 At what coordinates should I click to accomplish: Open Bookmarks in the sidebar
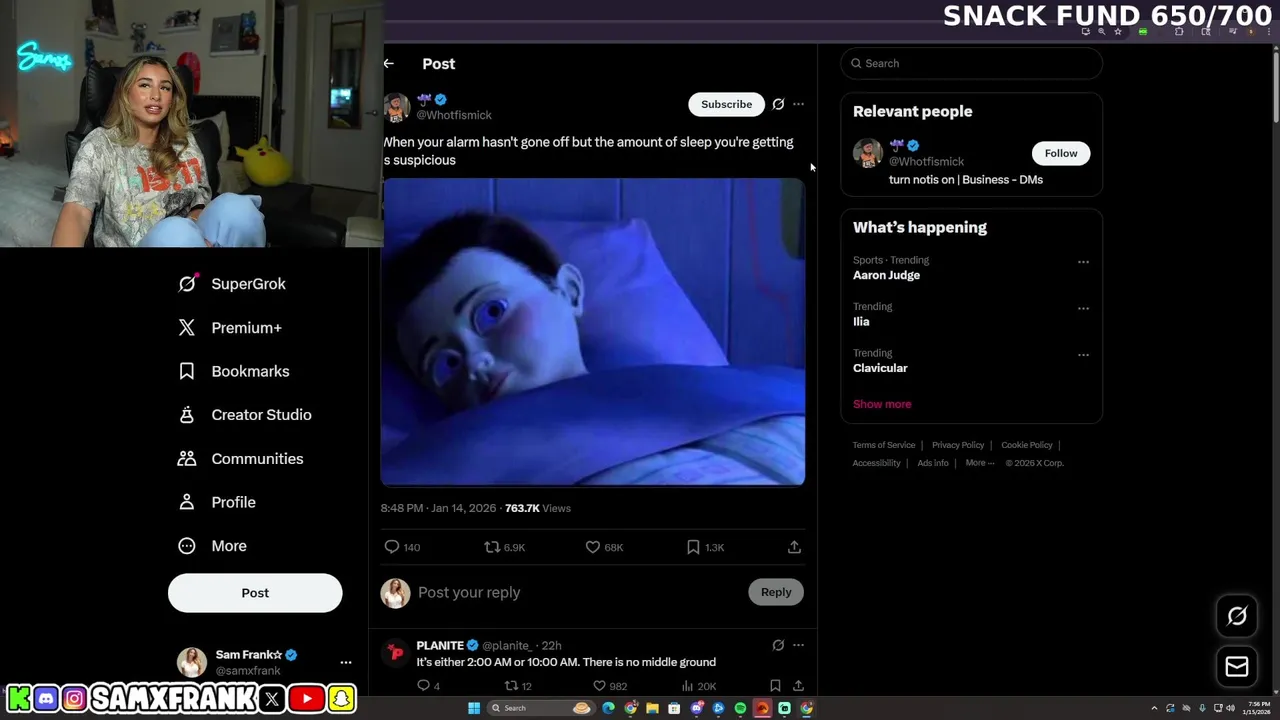pyautogui.click(x=234, y=371)
